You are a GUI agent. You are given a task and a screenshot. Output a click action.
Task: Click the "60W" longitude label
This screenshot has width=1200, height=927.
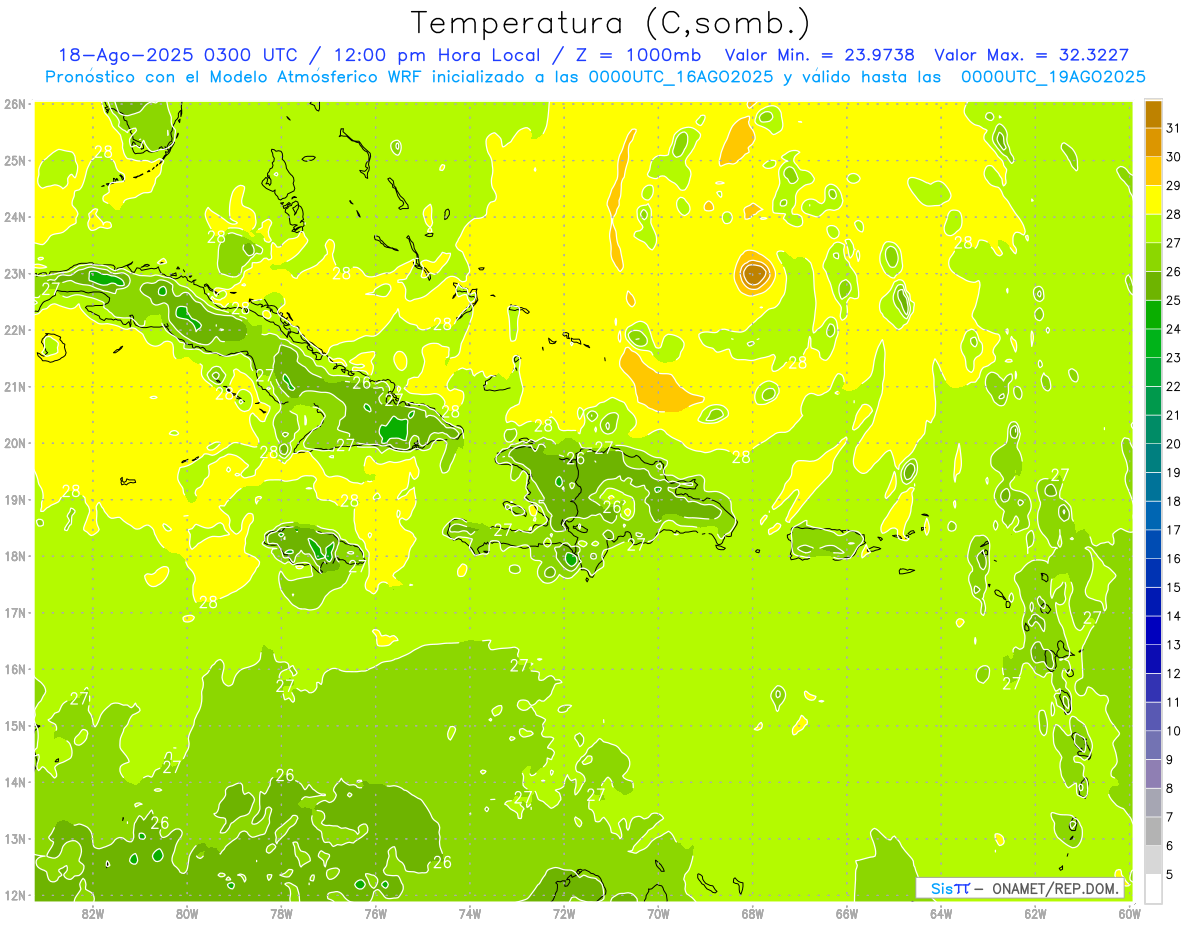tap(1130, 913)
